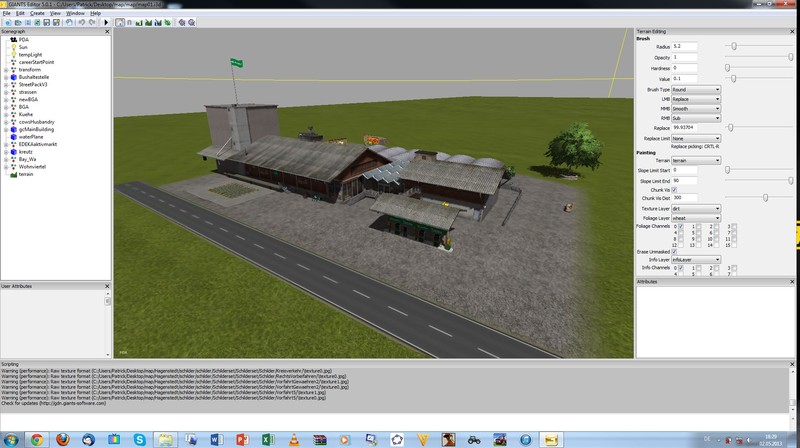
Task: Select the terrain sculpt mode icon
Action: (139, 22)
